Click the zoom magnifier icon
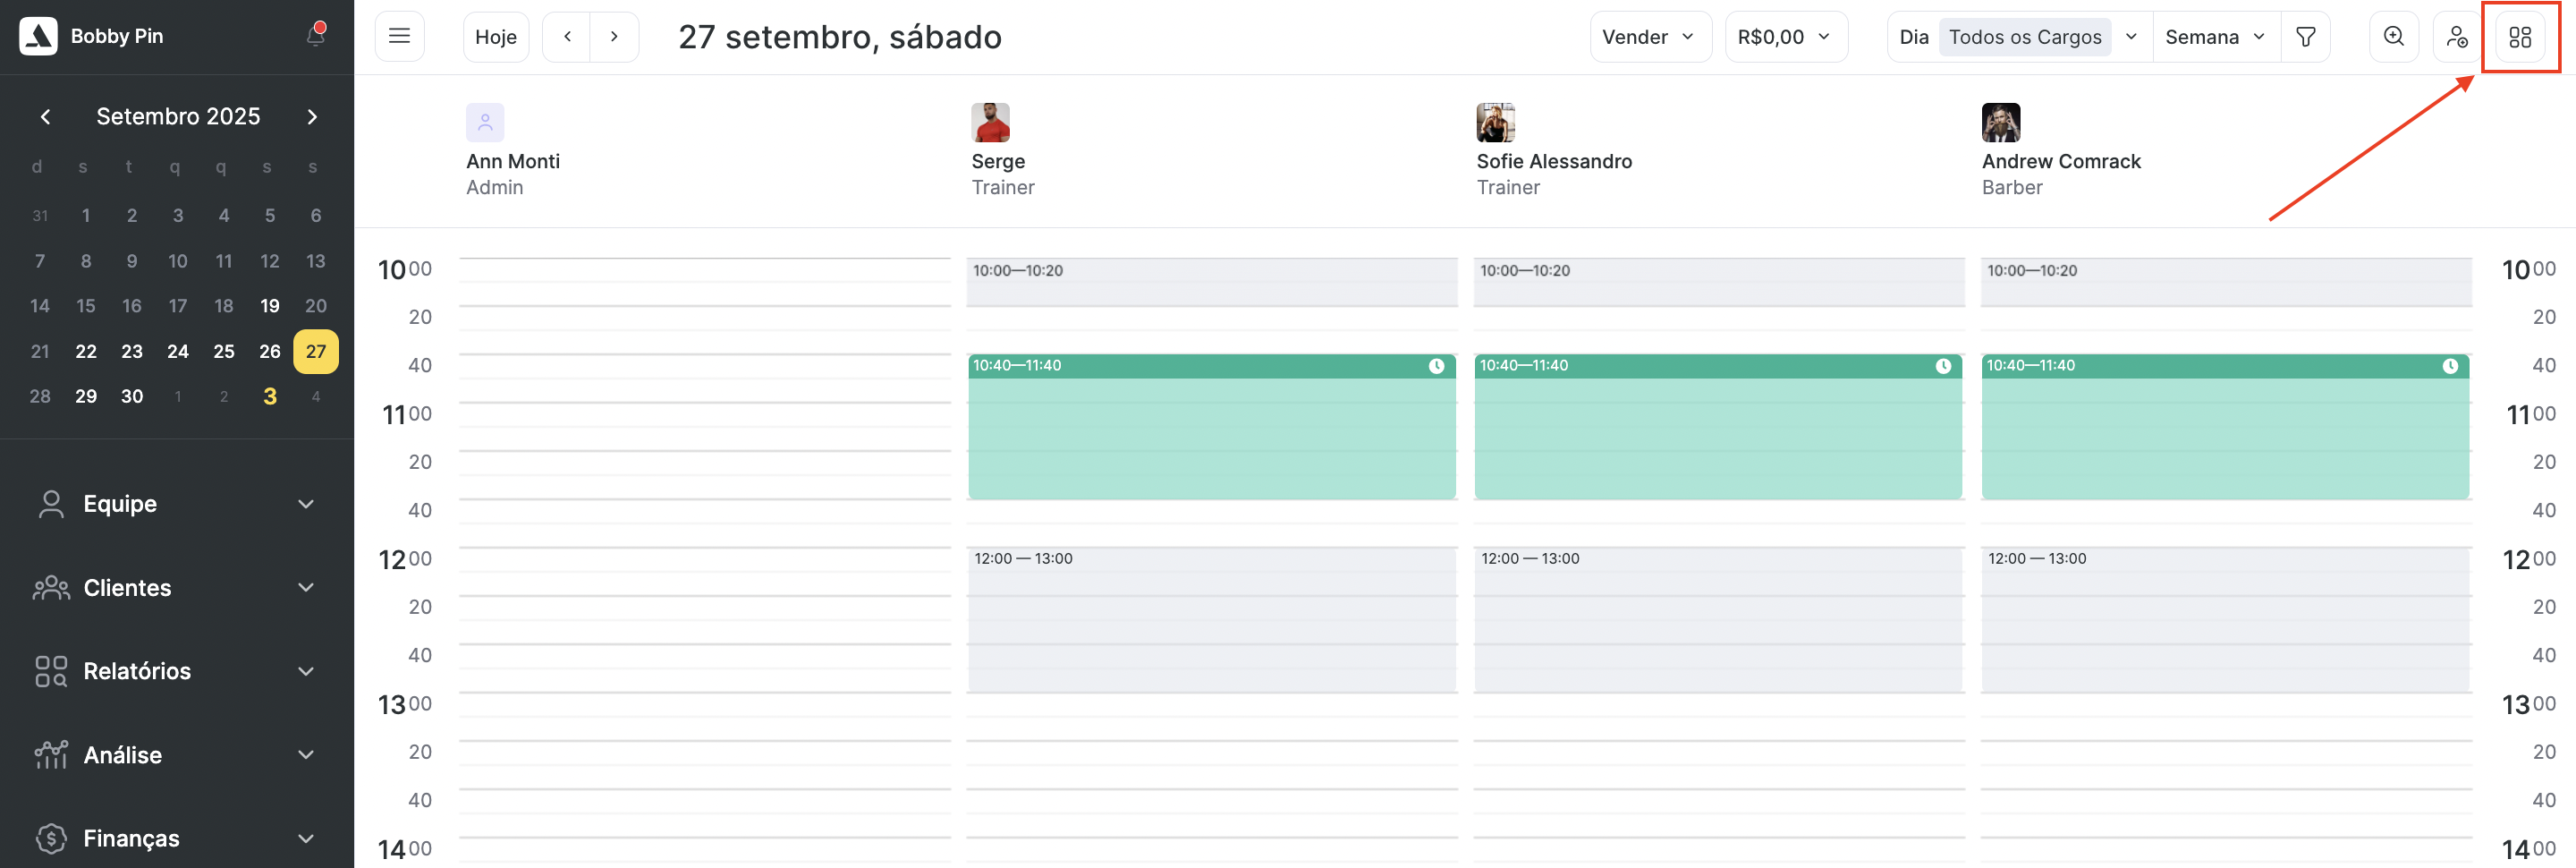 [x=2393, y=37]
